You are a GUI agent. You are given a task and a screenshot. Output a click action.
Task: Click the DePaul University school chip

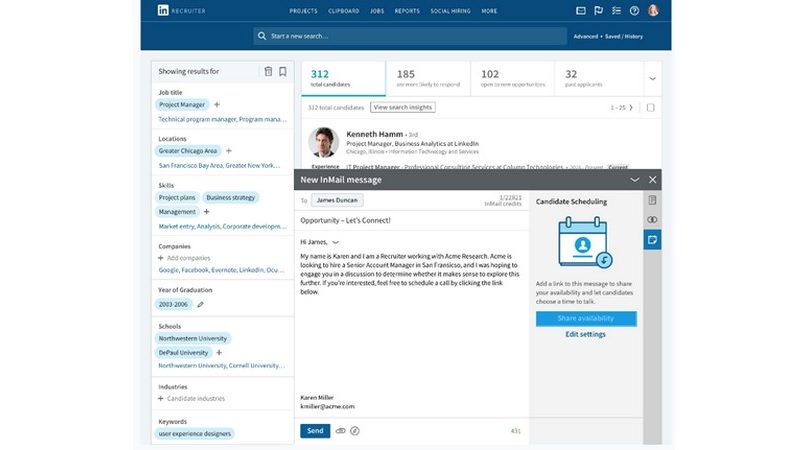pyautogui.click(x=183, y=353)
